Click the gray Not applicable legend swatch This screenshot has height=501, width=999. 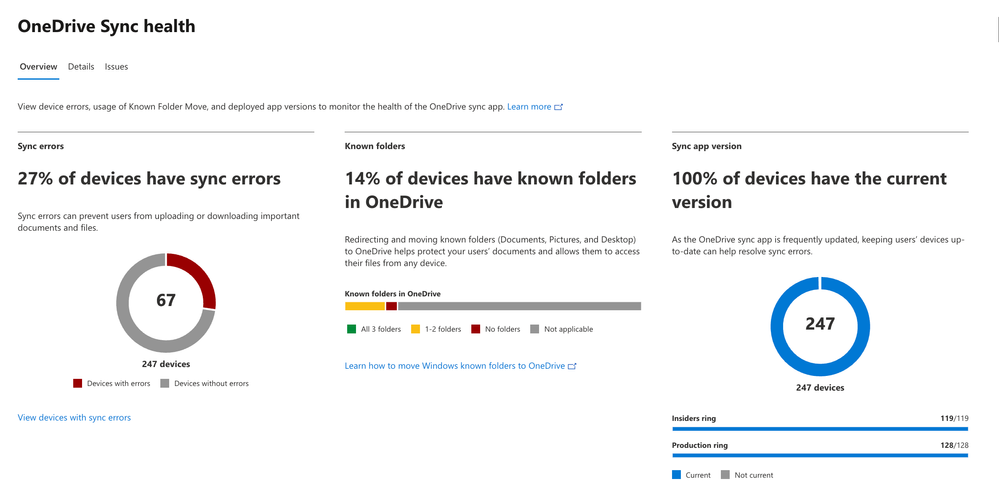click(x=535, y=329)
